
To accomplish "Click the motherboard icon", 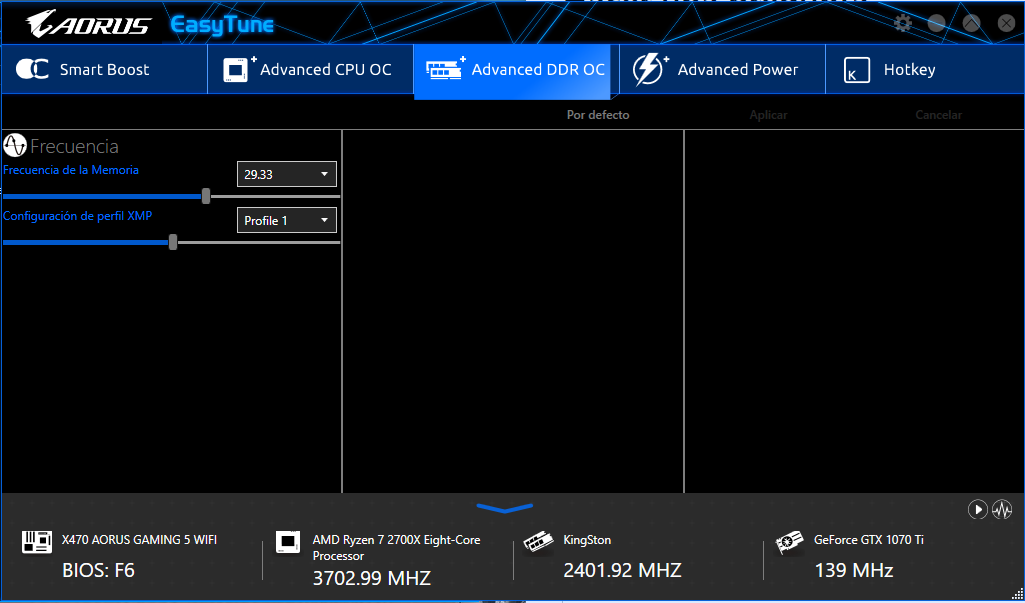I will coord(37,542).
